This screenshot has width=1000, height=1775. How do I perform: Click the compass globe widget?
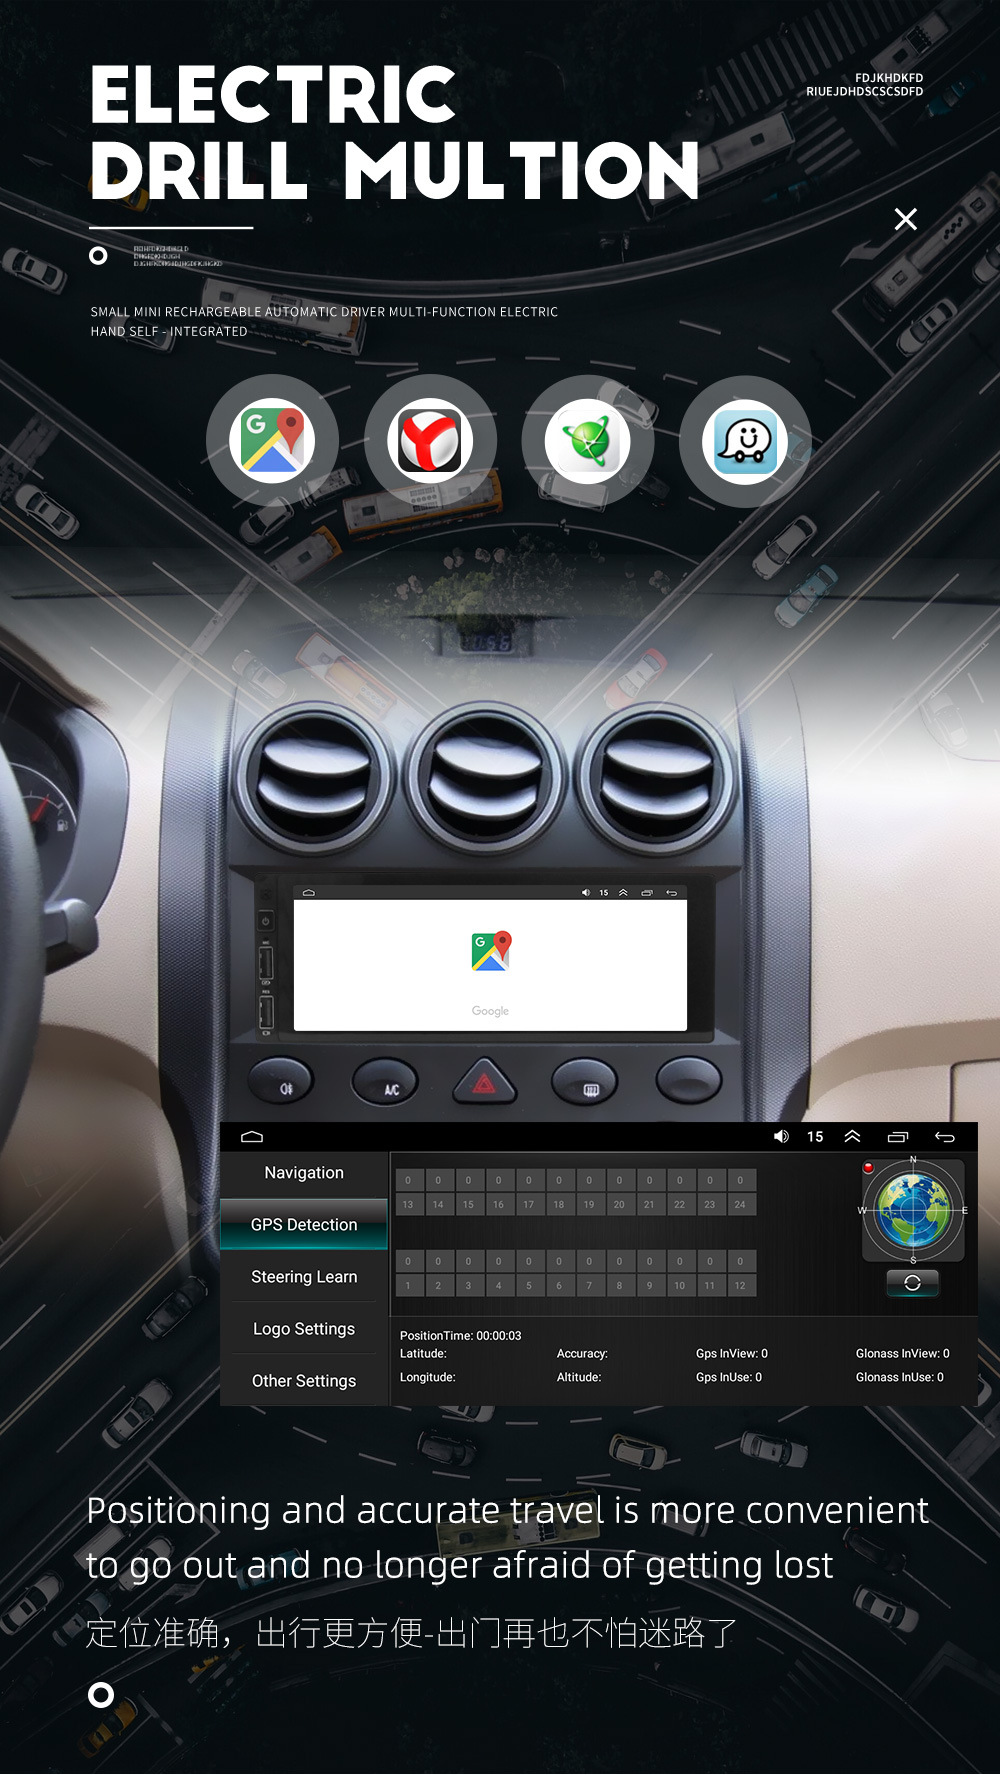[913, 1210]
